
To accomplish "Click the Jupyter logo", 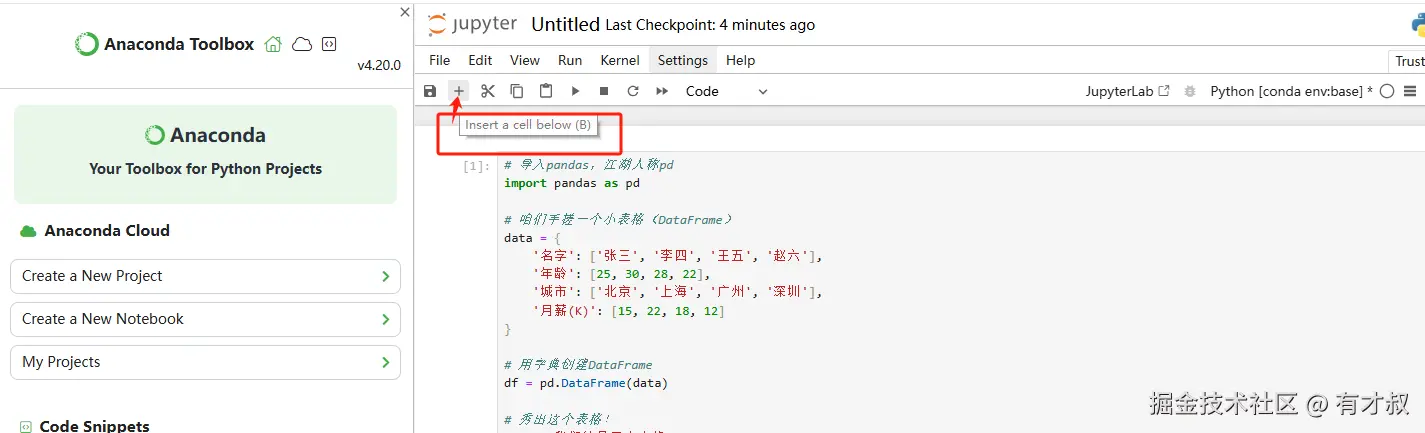I will (472, 25).
